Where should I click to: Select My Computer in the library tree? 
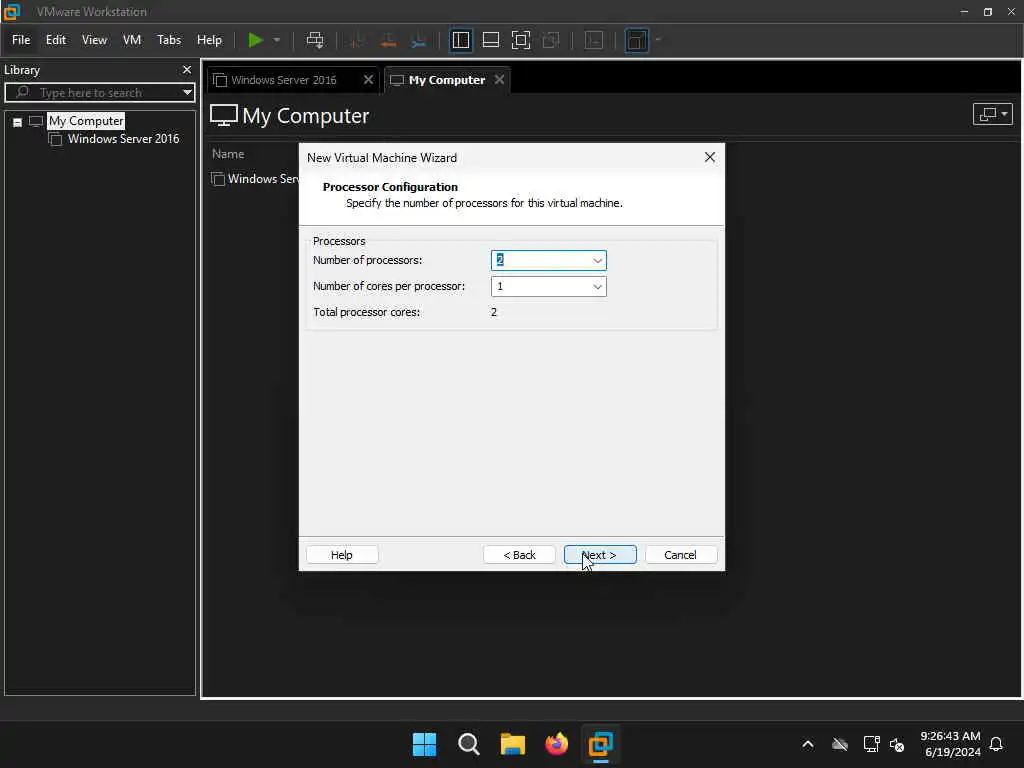(86, 121)
